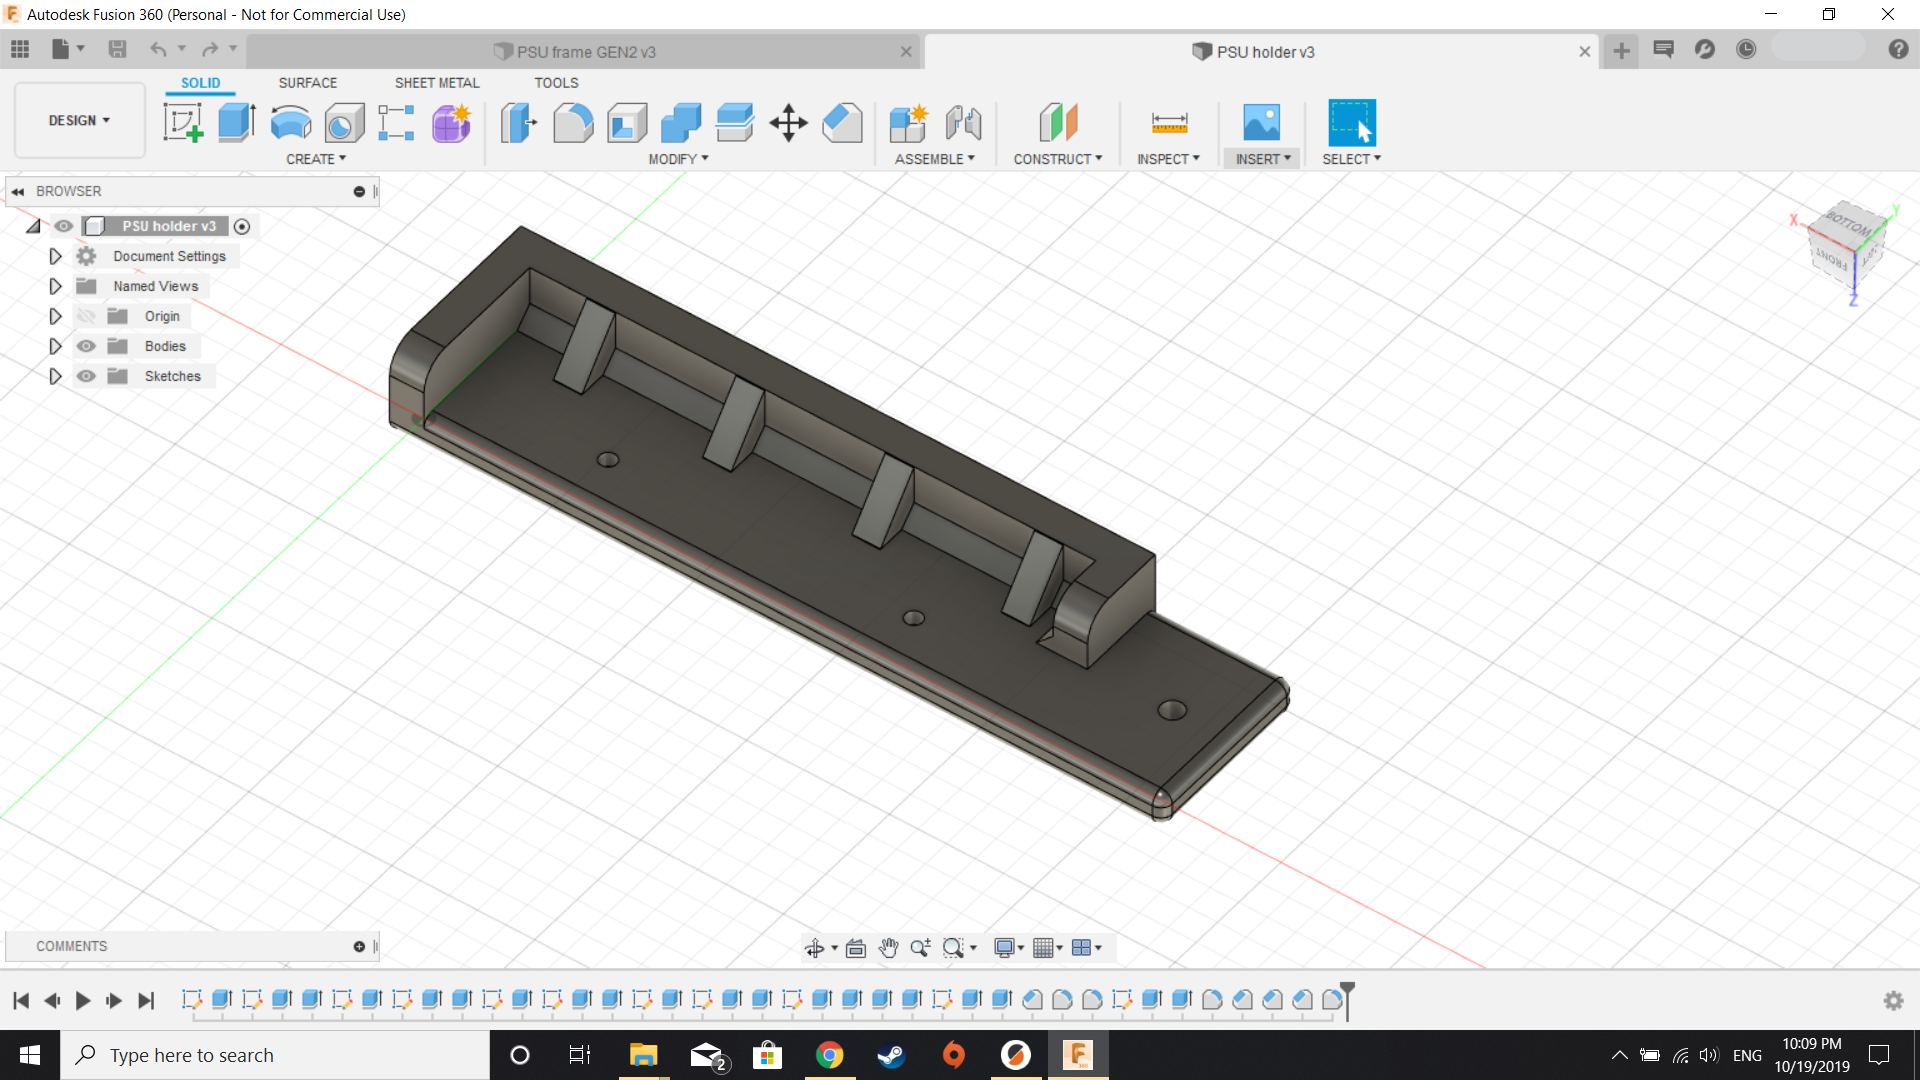Select the Revolve tool
This screenshot has width=1920, height=1080.
point(291,123)
